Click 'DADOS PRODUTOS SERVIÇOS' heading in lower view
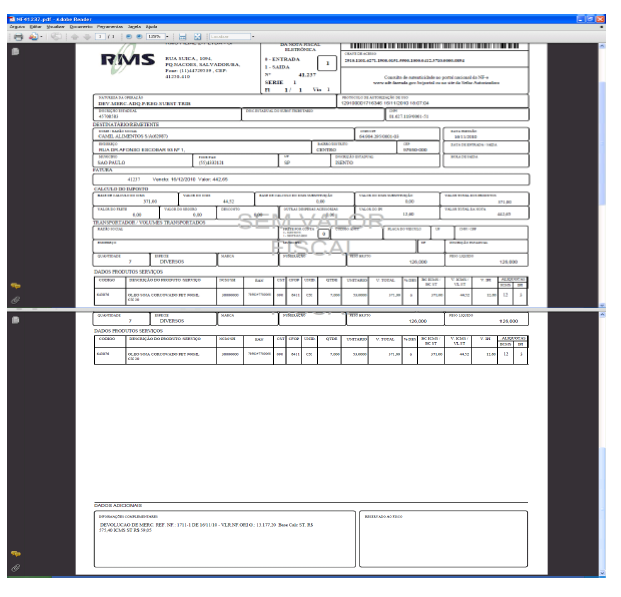This screenshot has width=621, height=597. click(x=128, y=331)
